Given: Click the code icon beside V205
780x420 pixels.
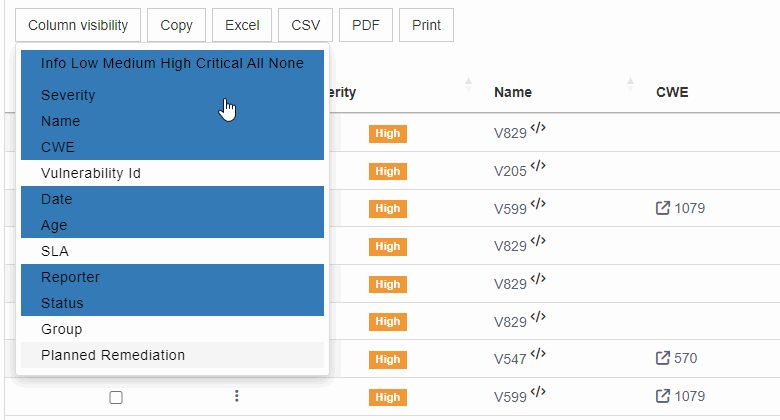Looking at the screenshot, I should pos(538,169).
